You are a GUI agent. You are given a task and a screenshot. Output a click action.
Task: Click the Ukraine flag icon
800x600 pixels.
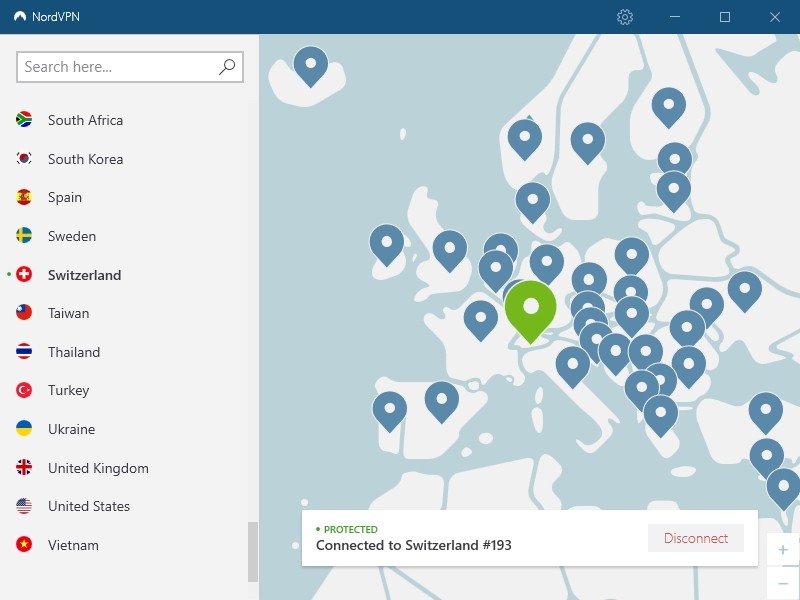[24, 428]
